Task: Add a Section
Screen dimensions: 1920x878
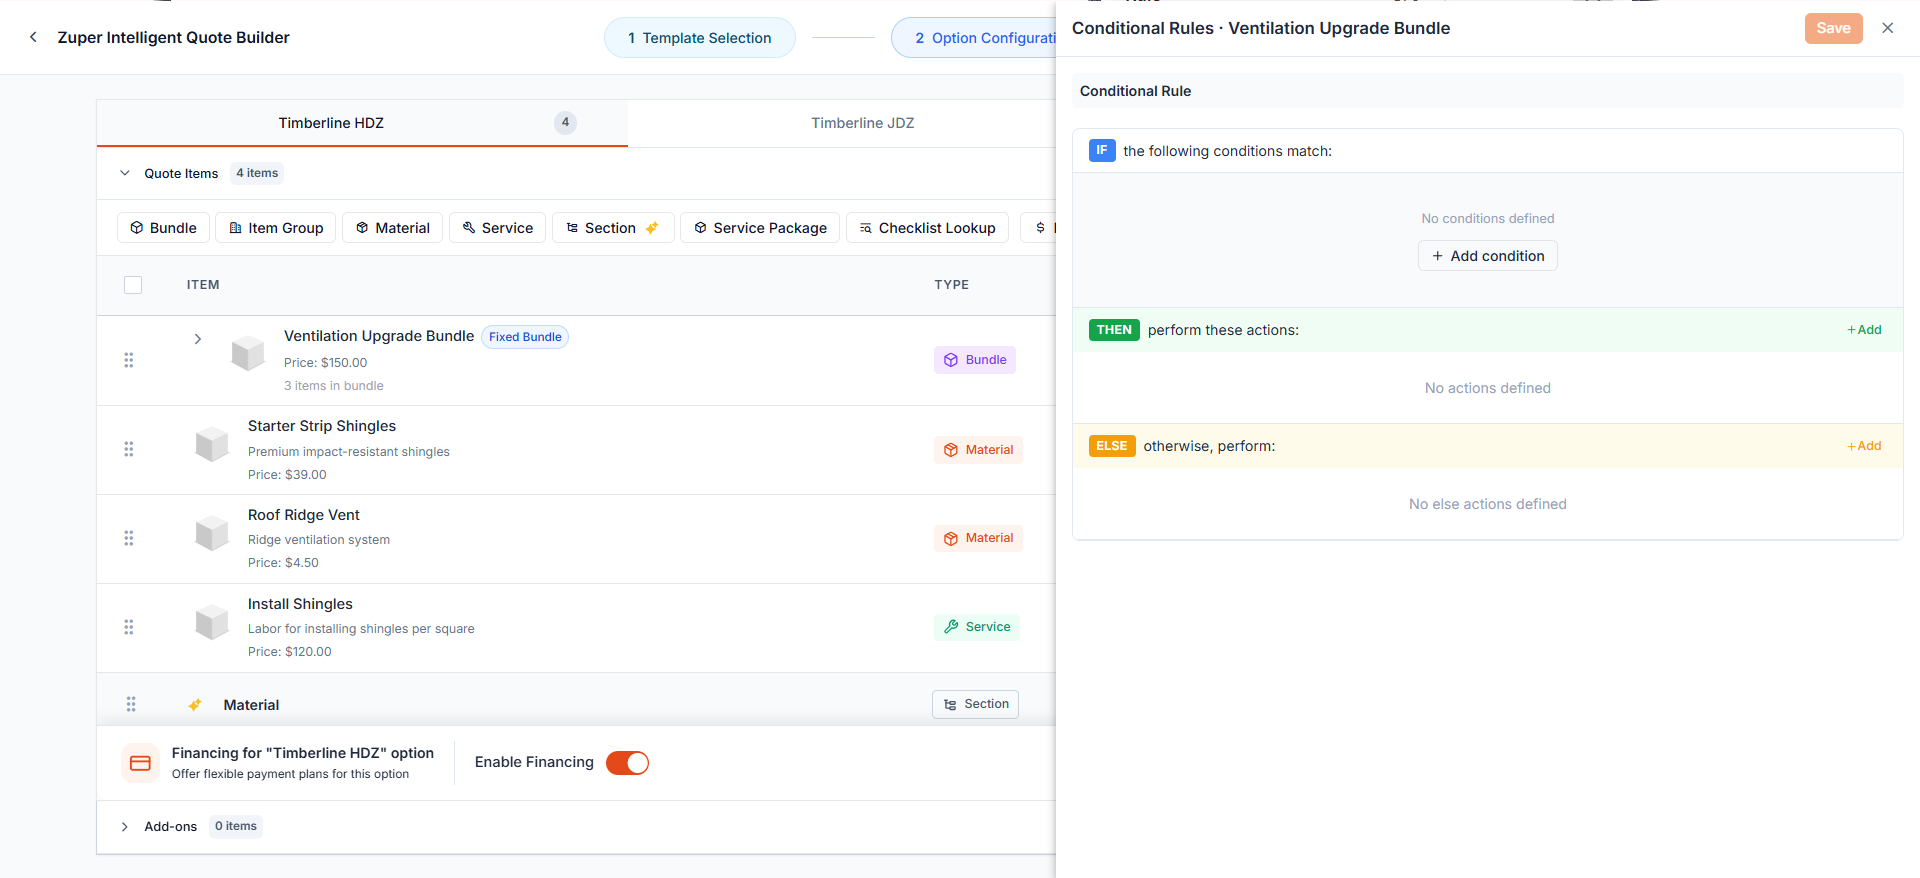Action: click(x=613, y=228)
